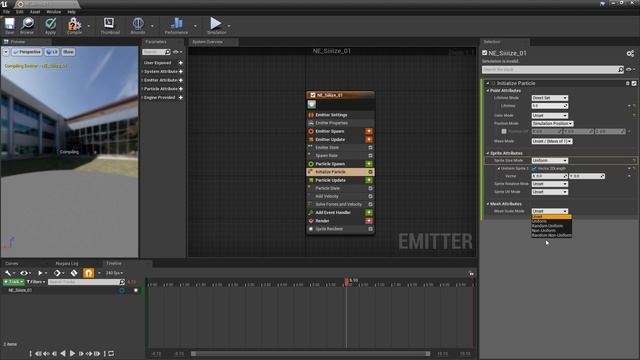Toggle timeline looping button
This screenshot has height=360, width=640.
111,353
